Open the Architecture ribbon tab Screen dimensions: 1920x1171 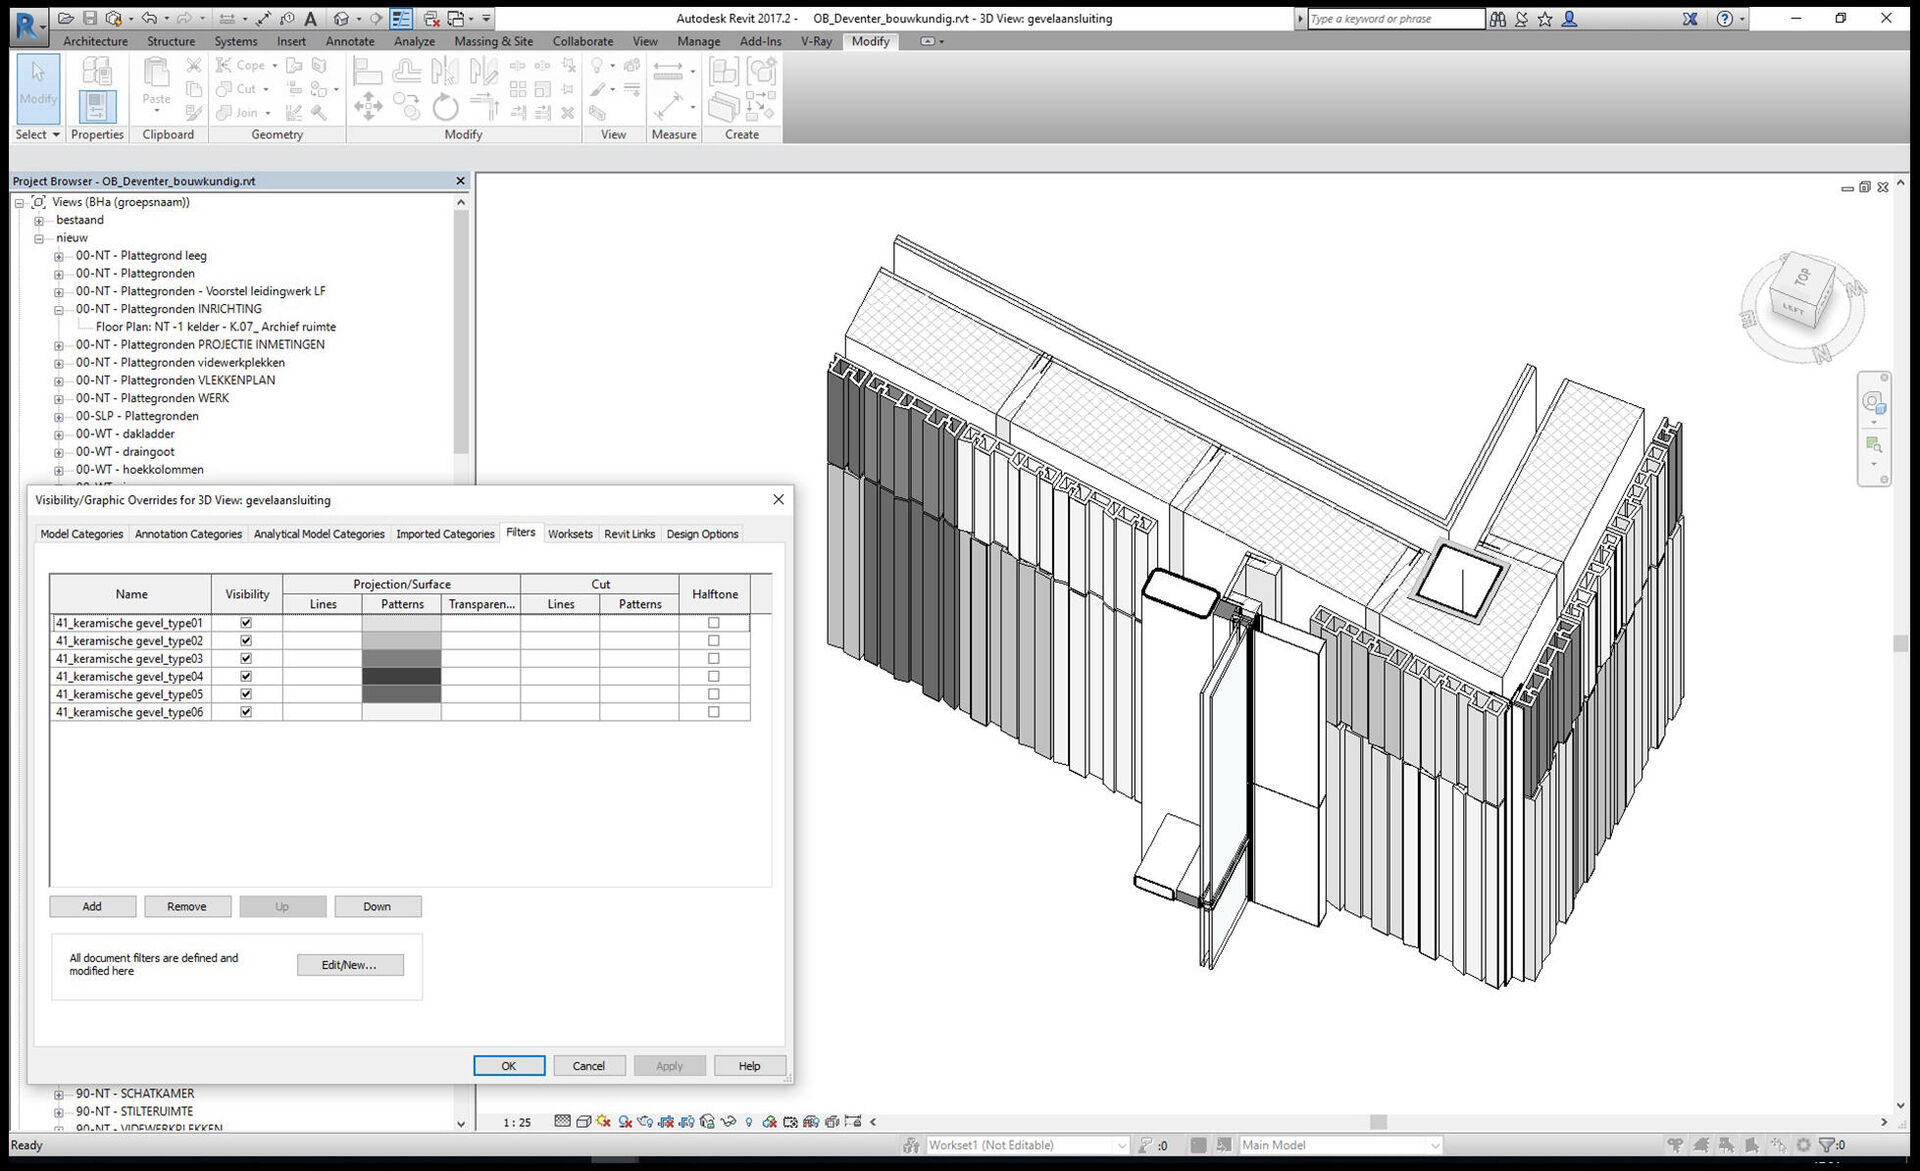[95, 41]
